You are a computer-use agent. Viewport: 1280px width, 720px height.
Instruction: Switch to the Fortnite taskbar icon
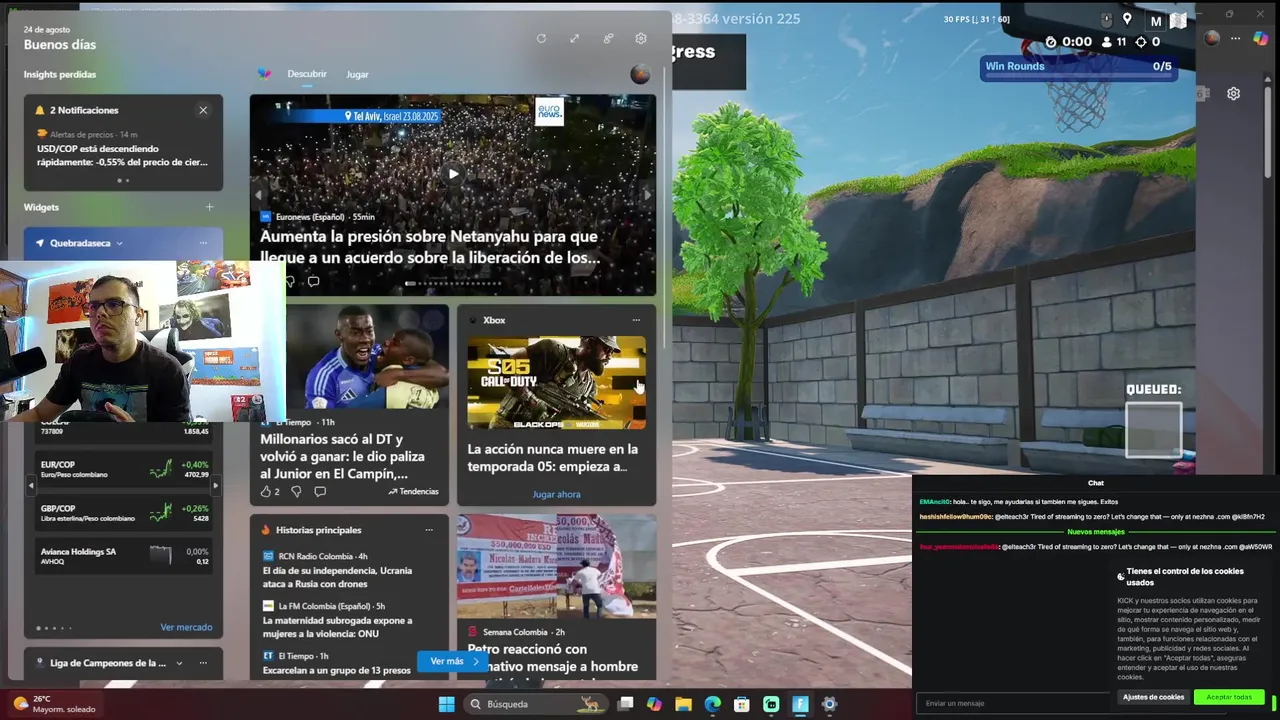[x=800, y=704]
